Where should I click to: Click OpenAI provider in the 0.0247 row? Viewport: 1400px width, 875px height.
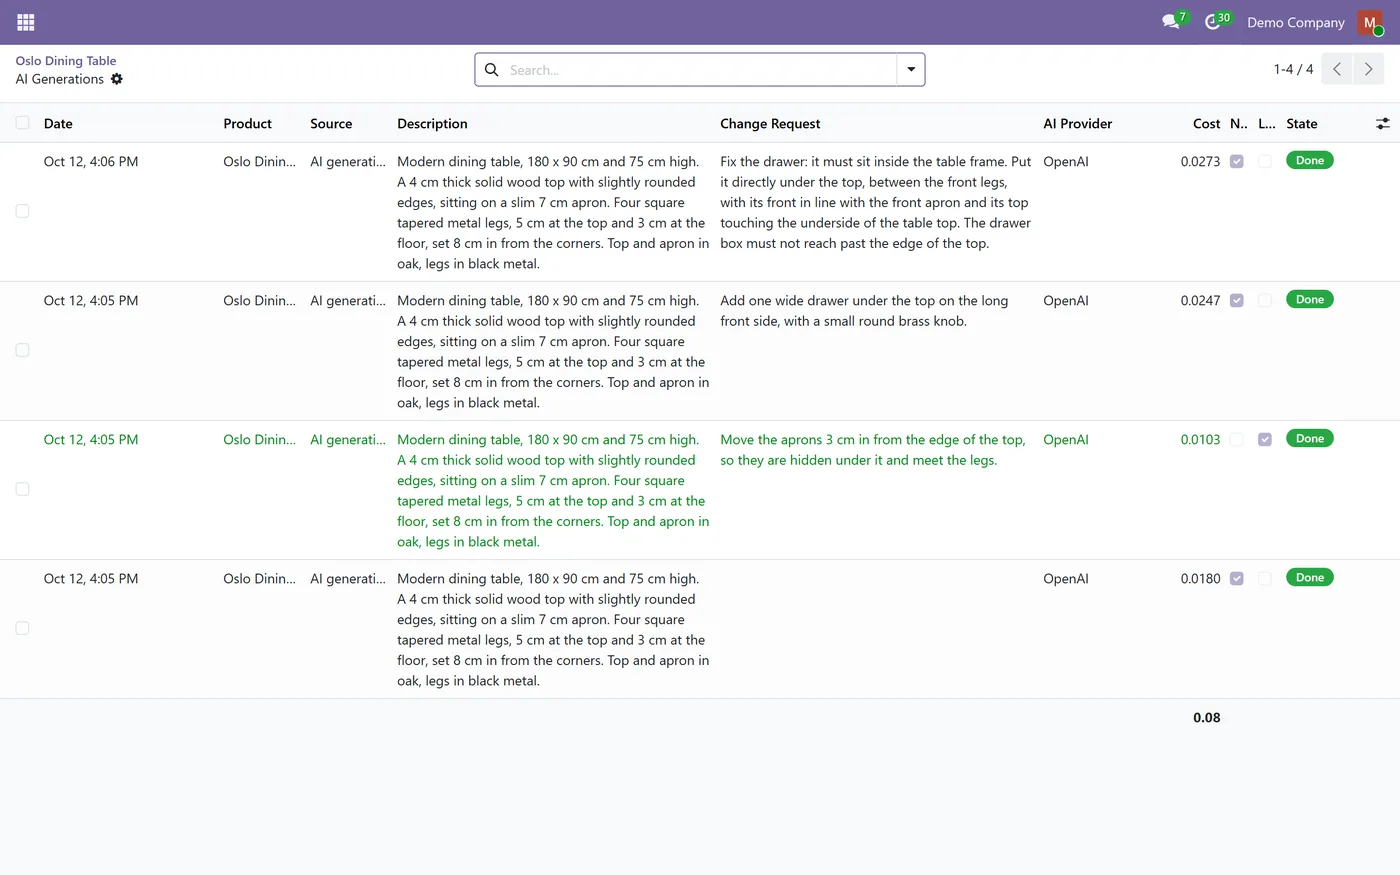pos(1066,301)
